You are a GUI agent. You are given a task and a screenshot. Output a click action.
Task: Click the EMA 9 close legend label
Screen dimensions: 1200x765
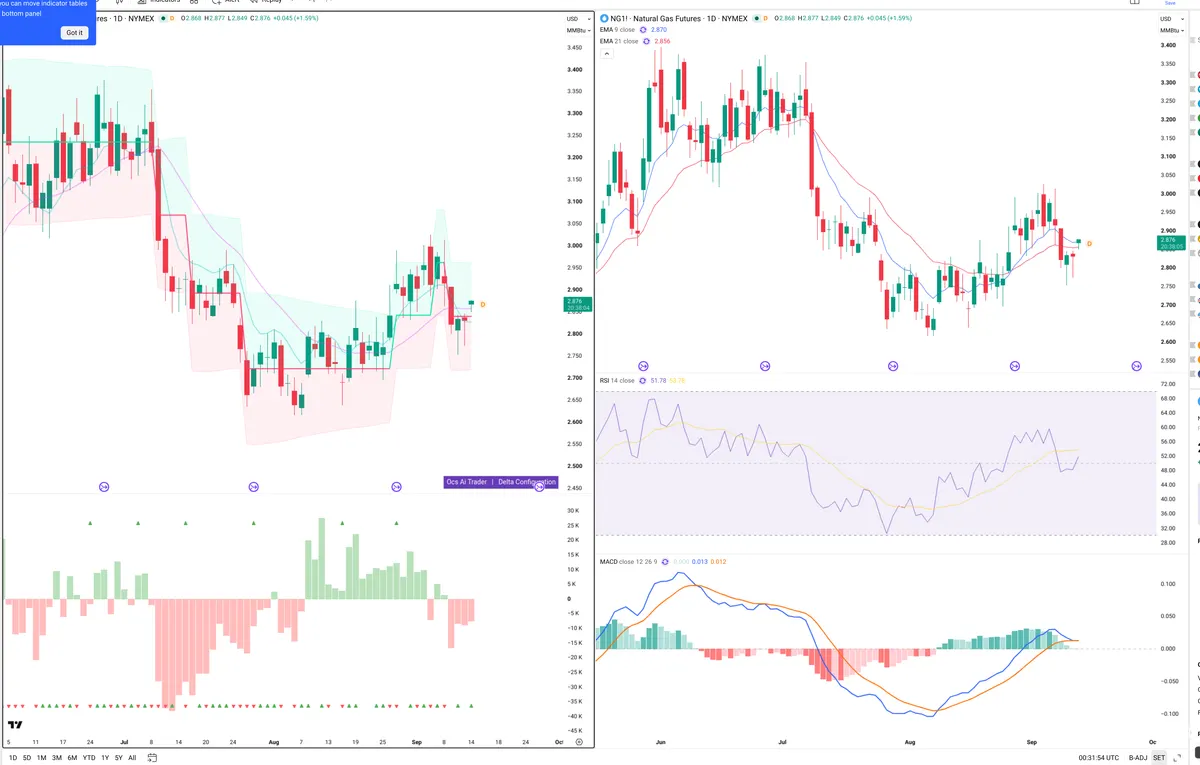[x=618, y=30]
